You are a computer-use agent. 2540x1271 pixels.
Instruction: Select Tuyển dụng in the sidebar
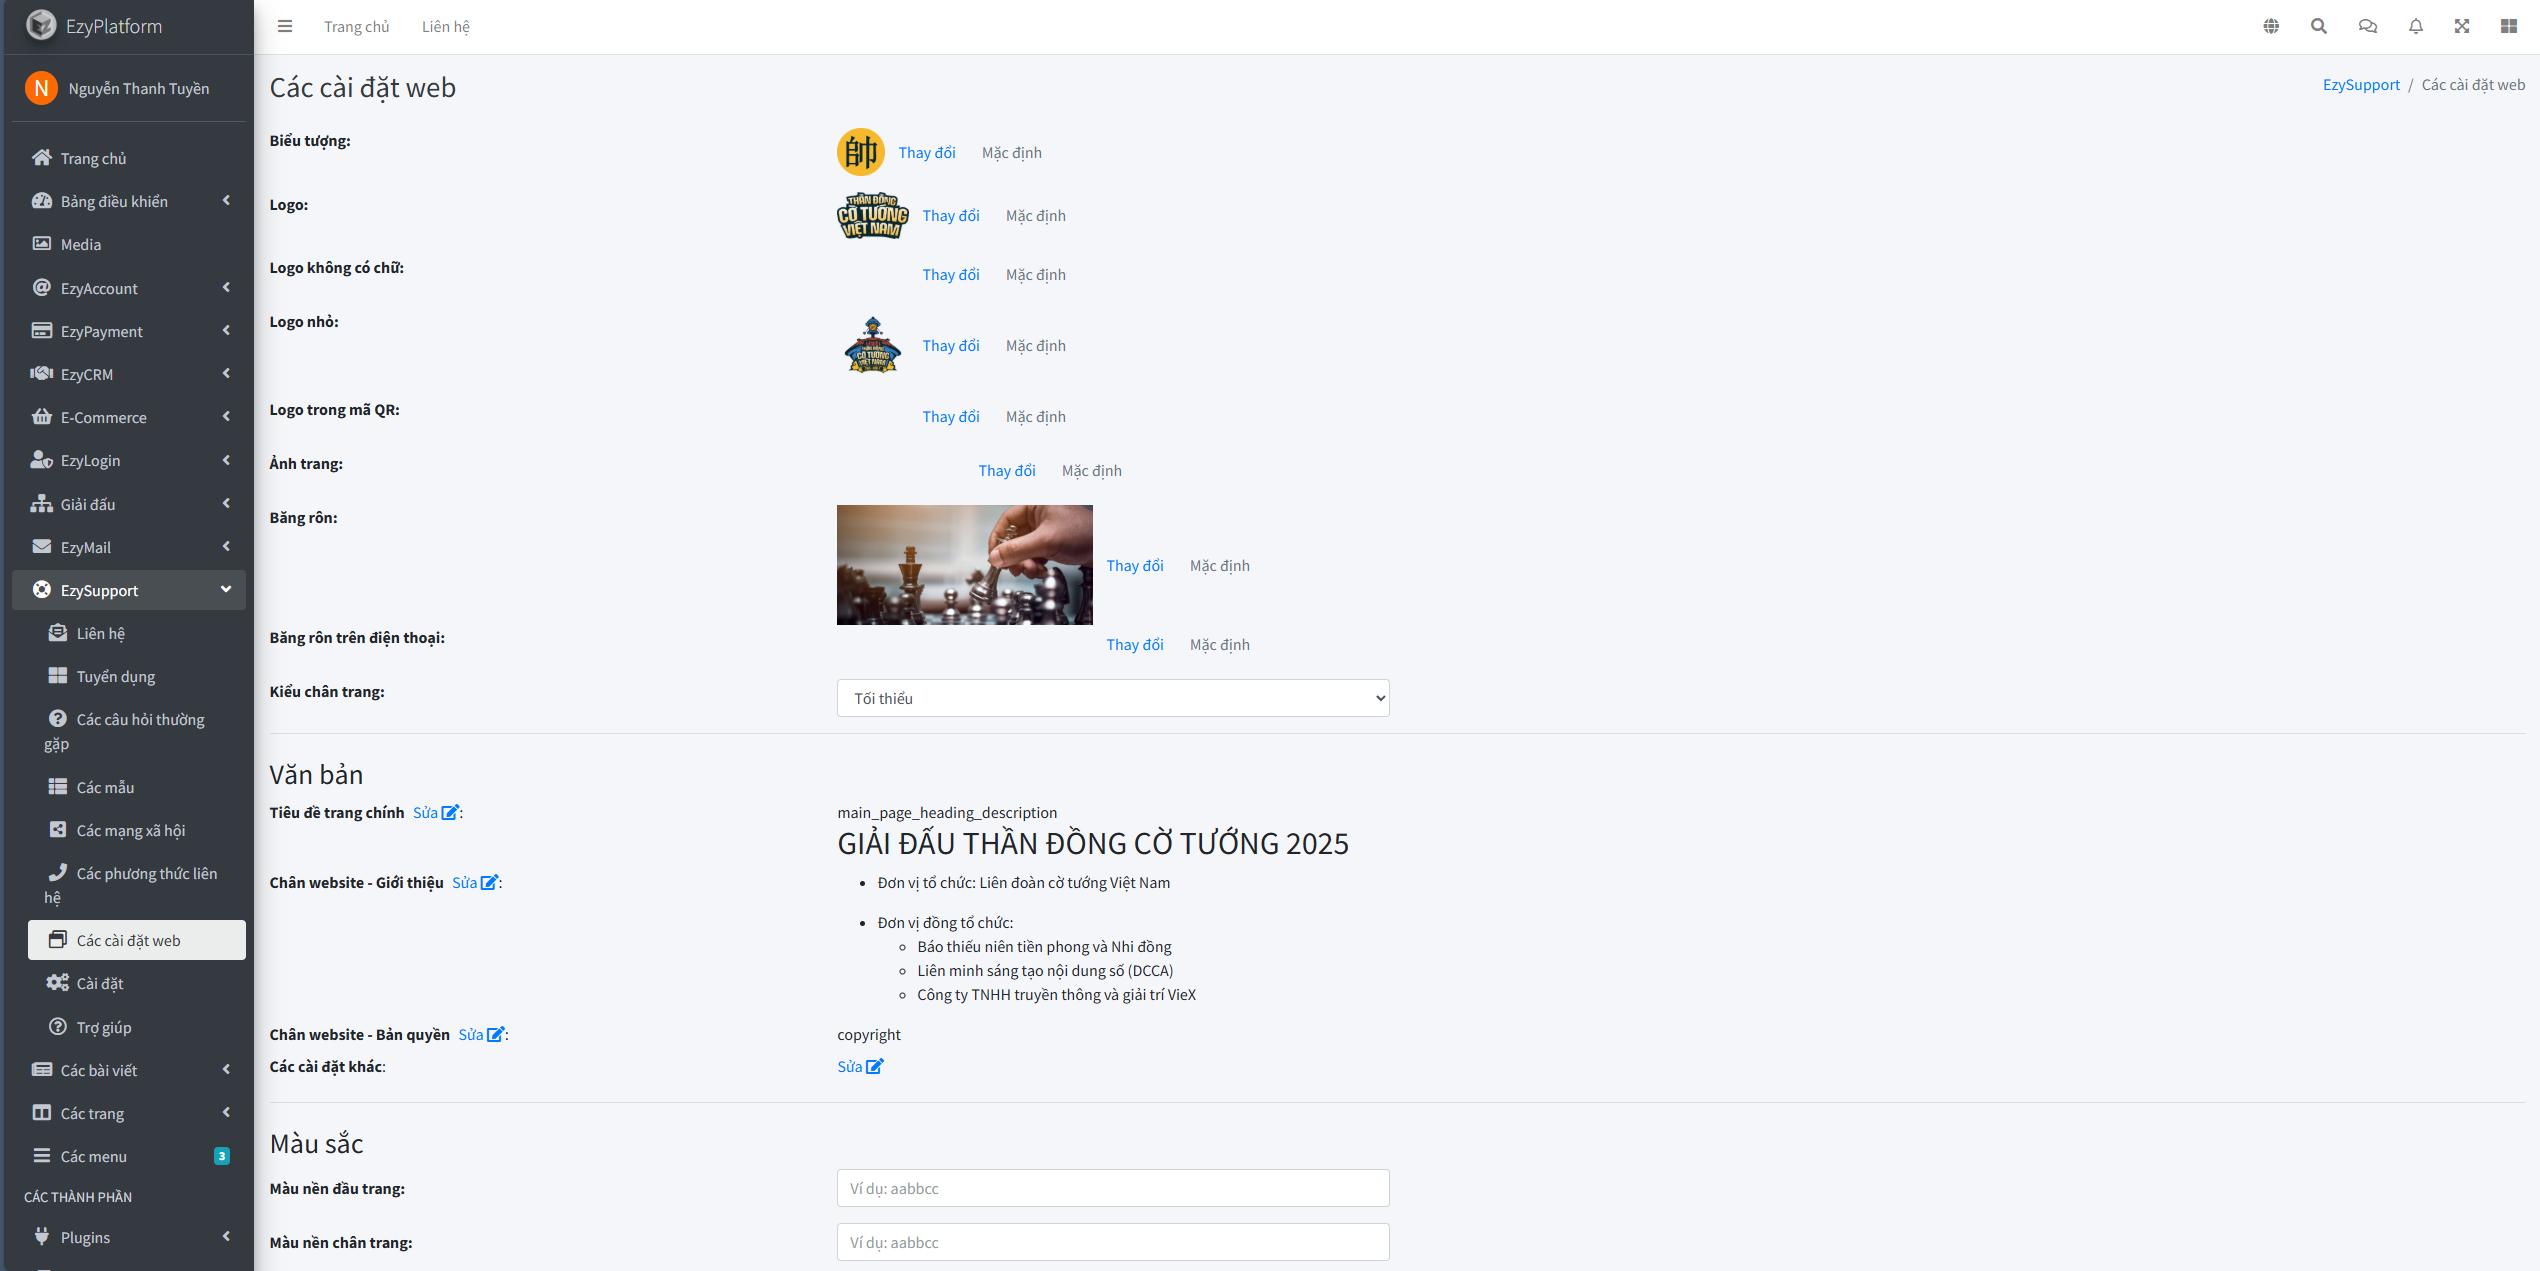click(x=115, y=676)
